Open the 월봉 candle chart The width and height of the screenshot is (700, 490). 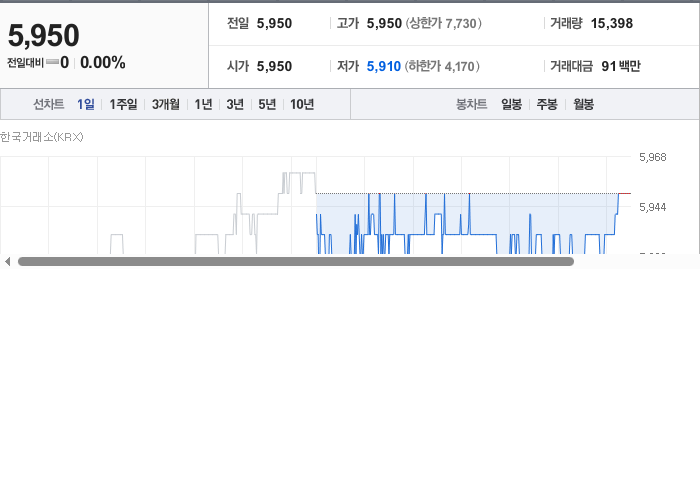click(583, 104)
